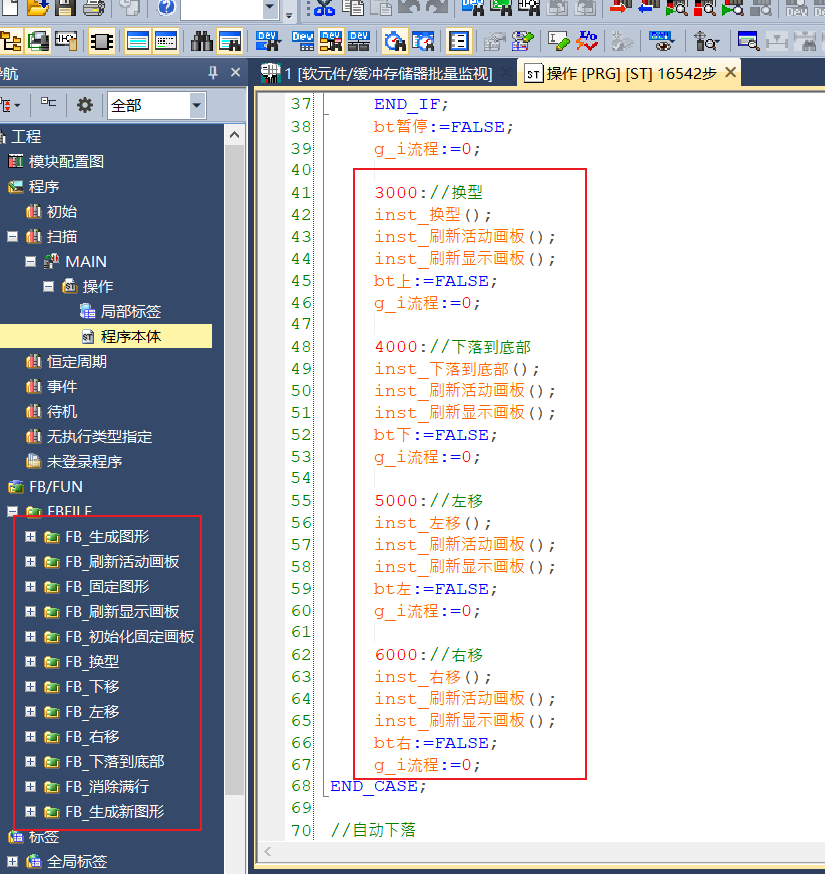Collapse the MAIN program node

tap(30, 262)
